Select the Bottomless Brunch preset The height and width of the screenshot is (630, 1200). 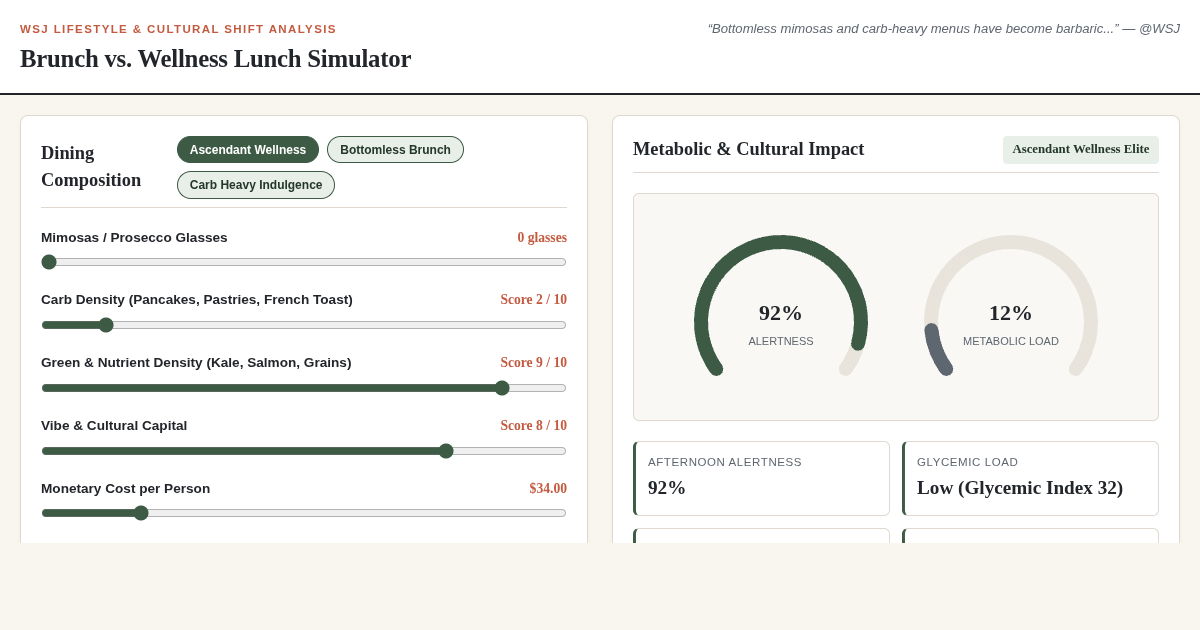(x=395, y=150)
